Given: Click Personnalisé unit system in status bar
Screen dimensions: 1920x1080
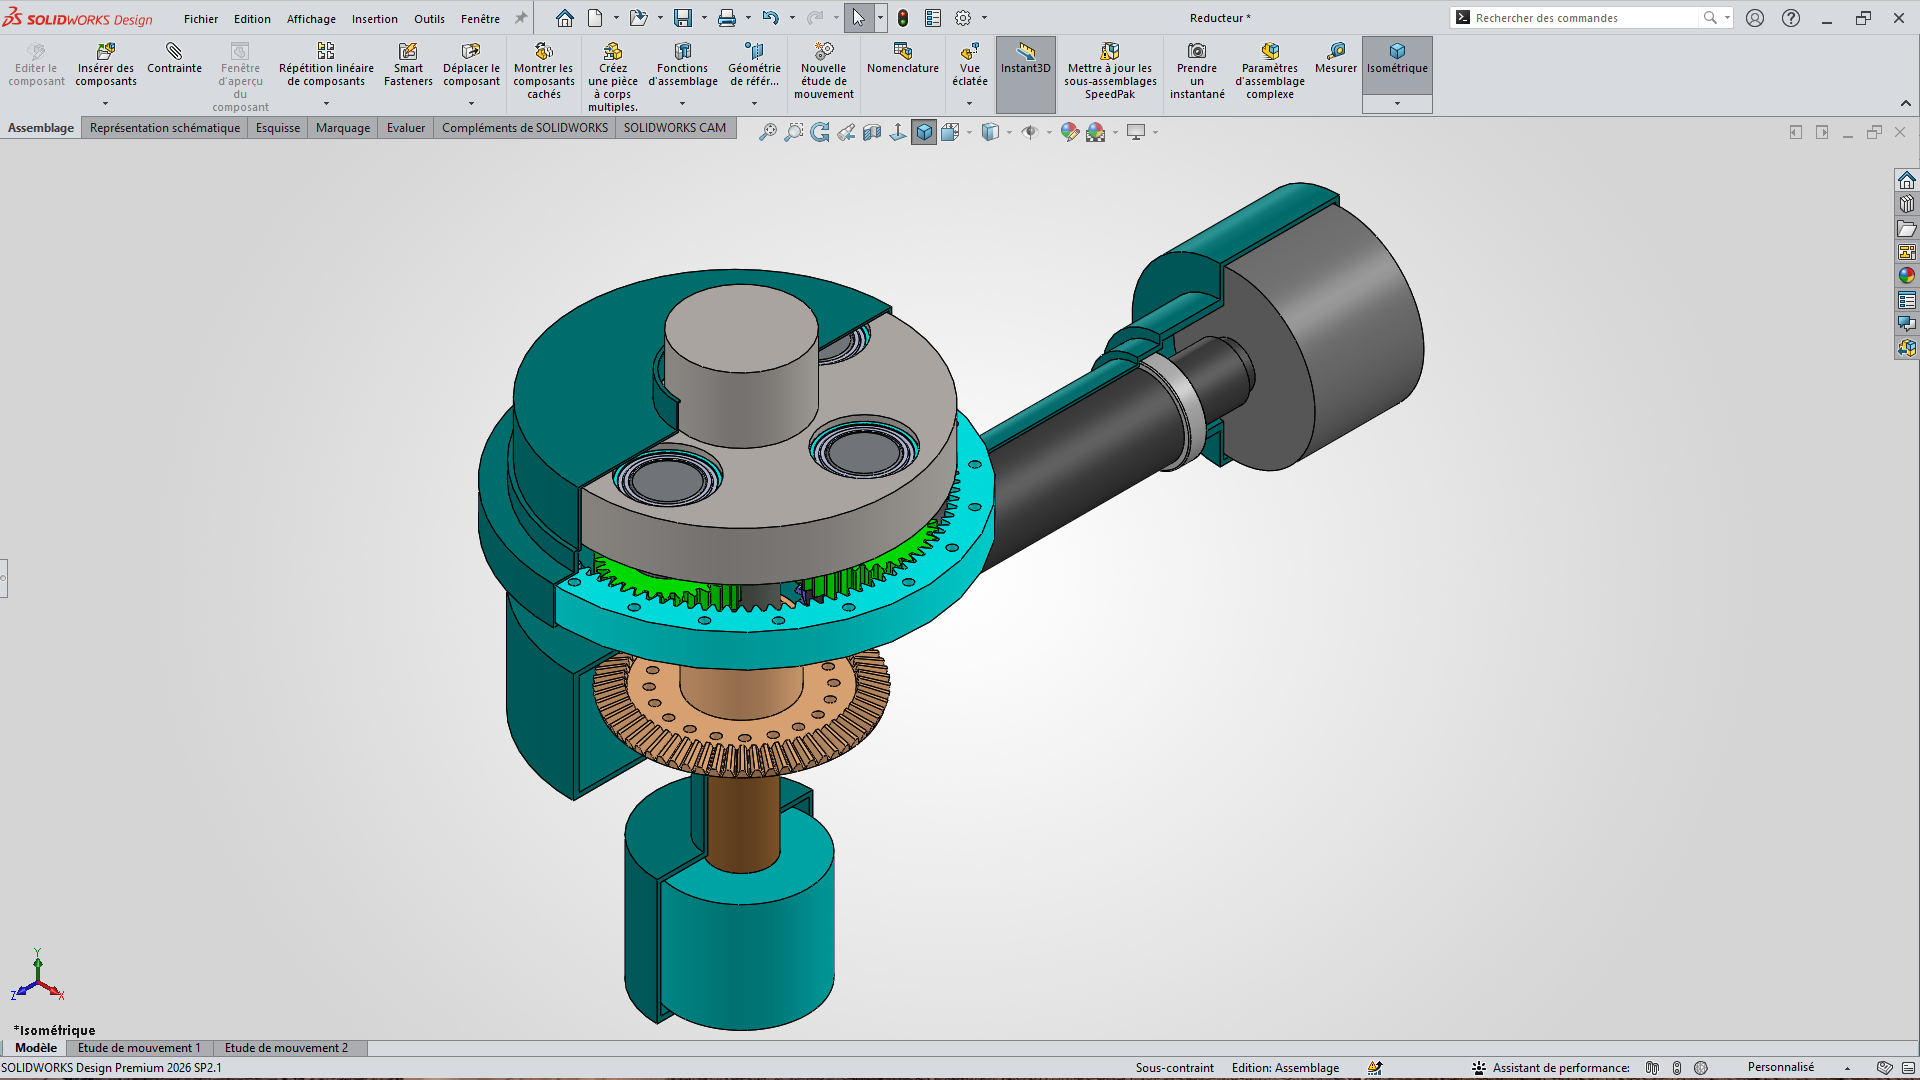Looking at the screenshot, I should pos(1781,1068).
